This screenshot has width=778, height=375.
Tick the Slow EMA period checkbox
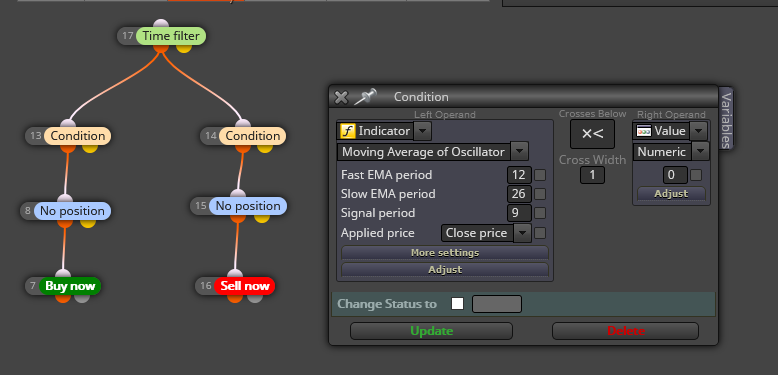[540, 194]
